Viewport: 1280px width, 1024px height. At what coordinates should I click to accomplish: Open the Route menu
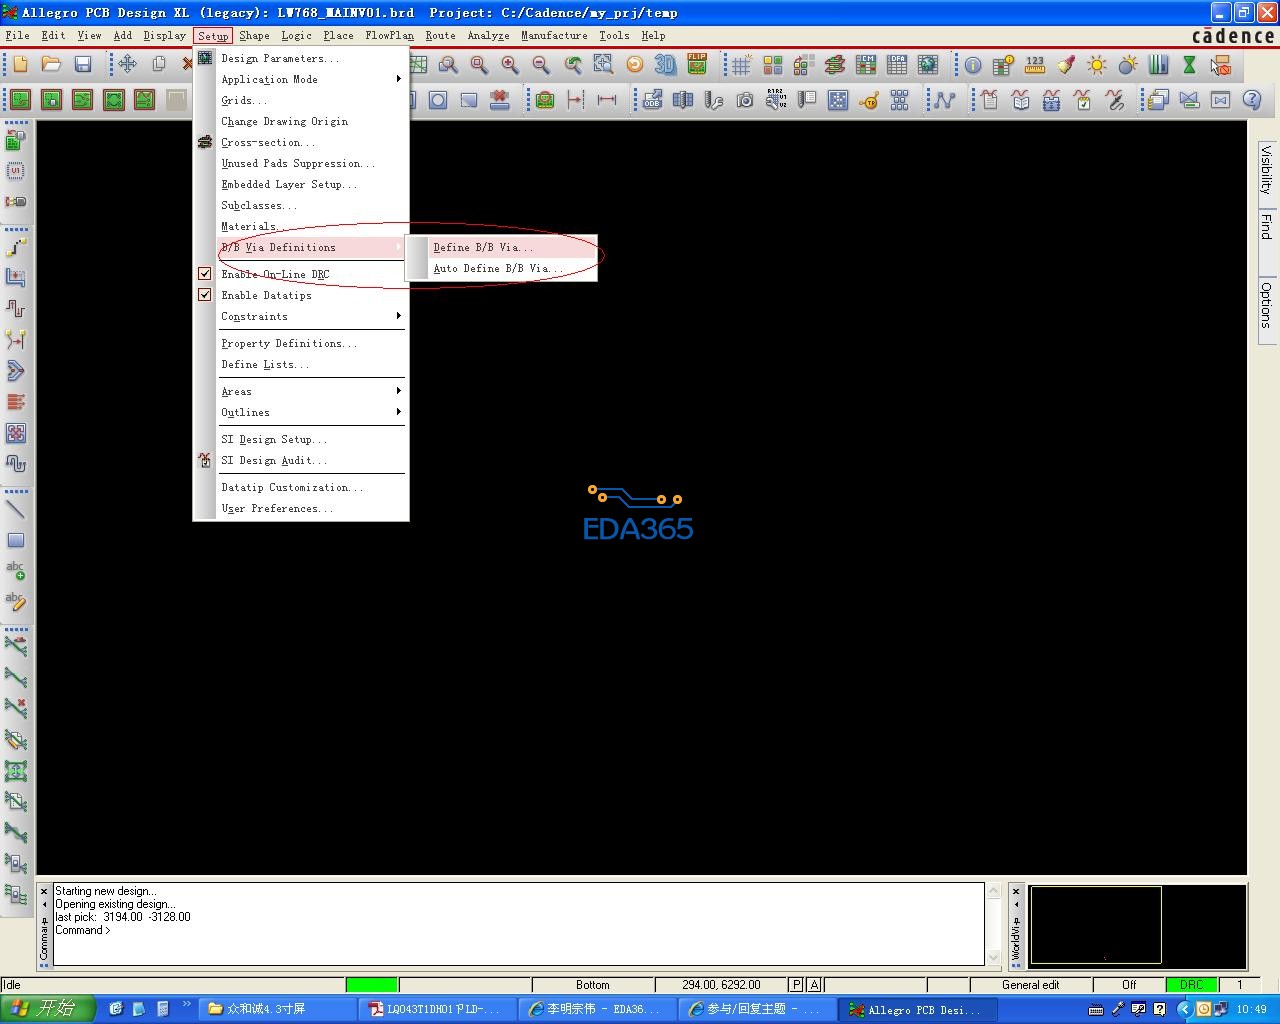[x=440, y=35]
